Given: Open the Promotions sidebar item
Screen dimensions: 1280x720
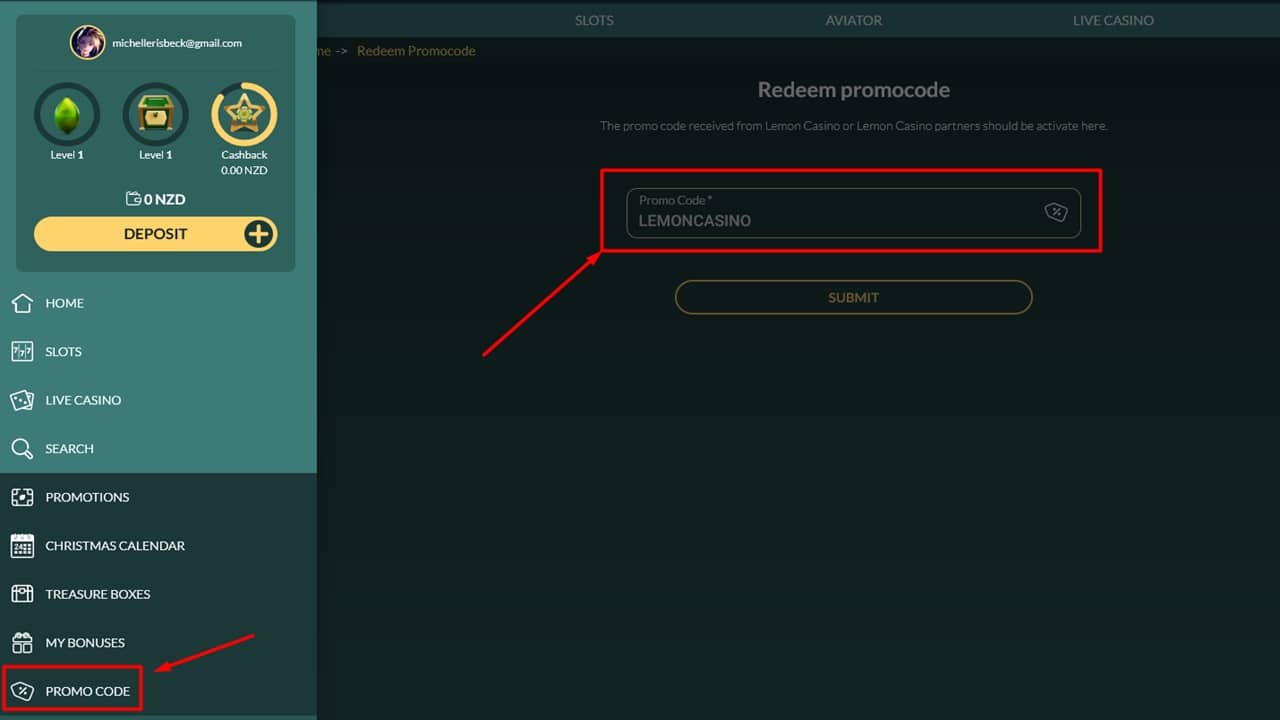Looking at the screenshot, I should point(87,497).
